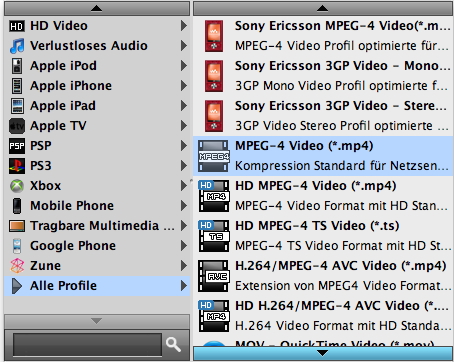The width and height of the screenshot is (454, 362).
Task: Click the HD H.264/MPEG-4 AVC filmstrip icon
Action: tap(214, 316)
